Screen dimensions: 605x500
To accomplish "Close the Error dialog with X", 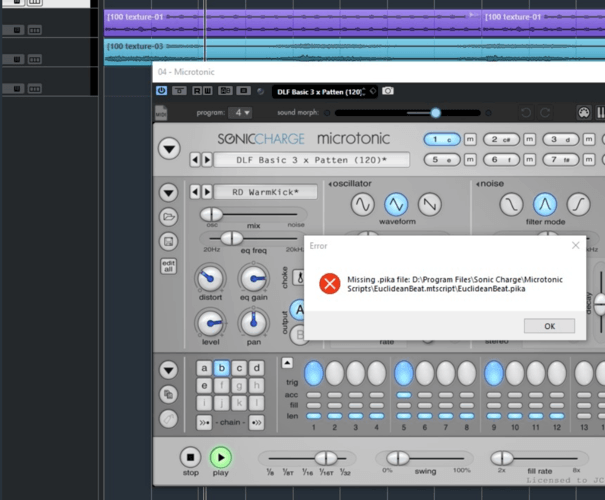I will tap(575, 245).
